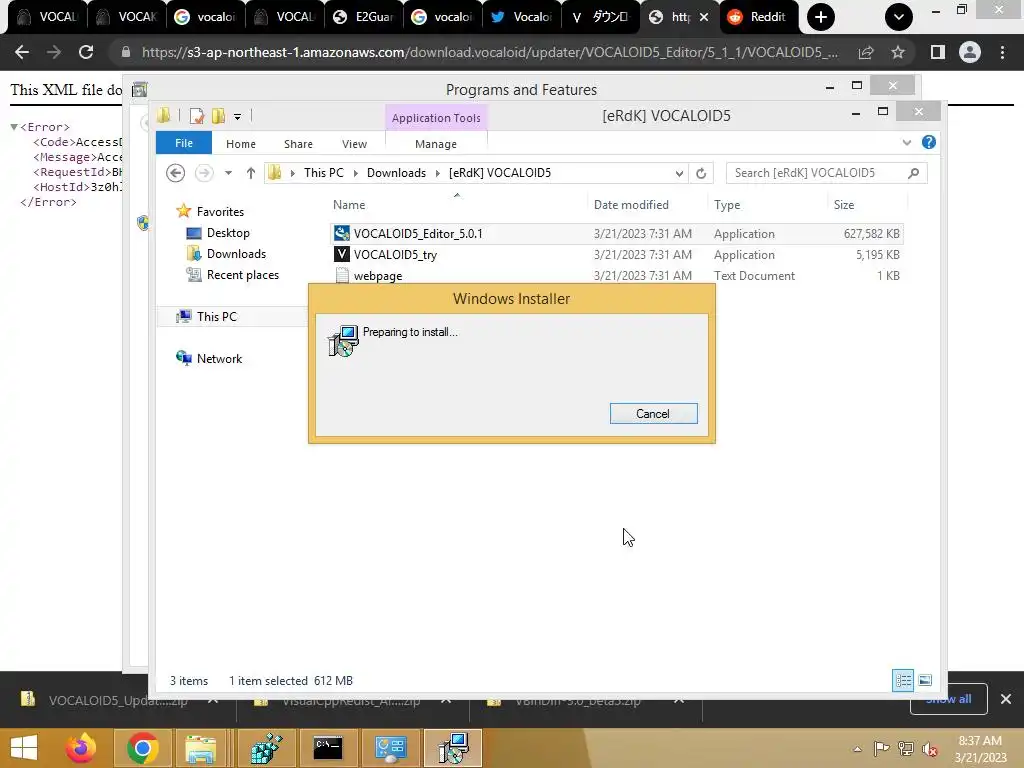Show hidden system tray icons
This screenshot has width=1024, height=768.
coord(857,749)
